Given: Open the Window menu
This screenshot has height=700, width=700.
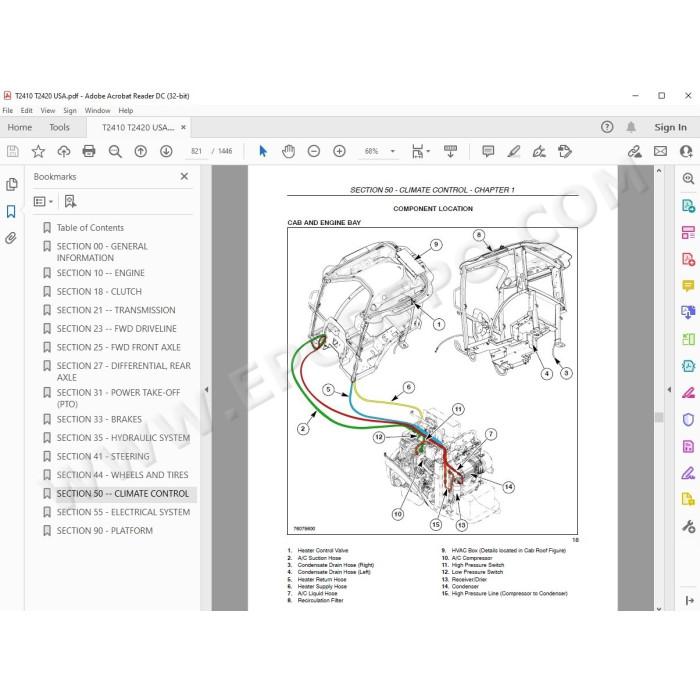Looking at the screenshot, I should [x=97, y=110].
